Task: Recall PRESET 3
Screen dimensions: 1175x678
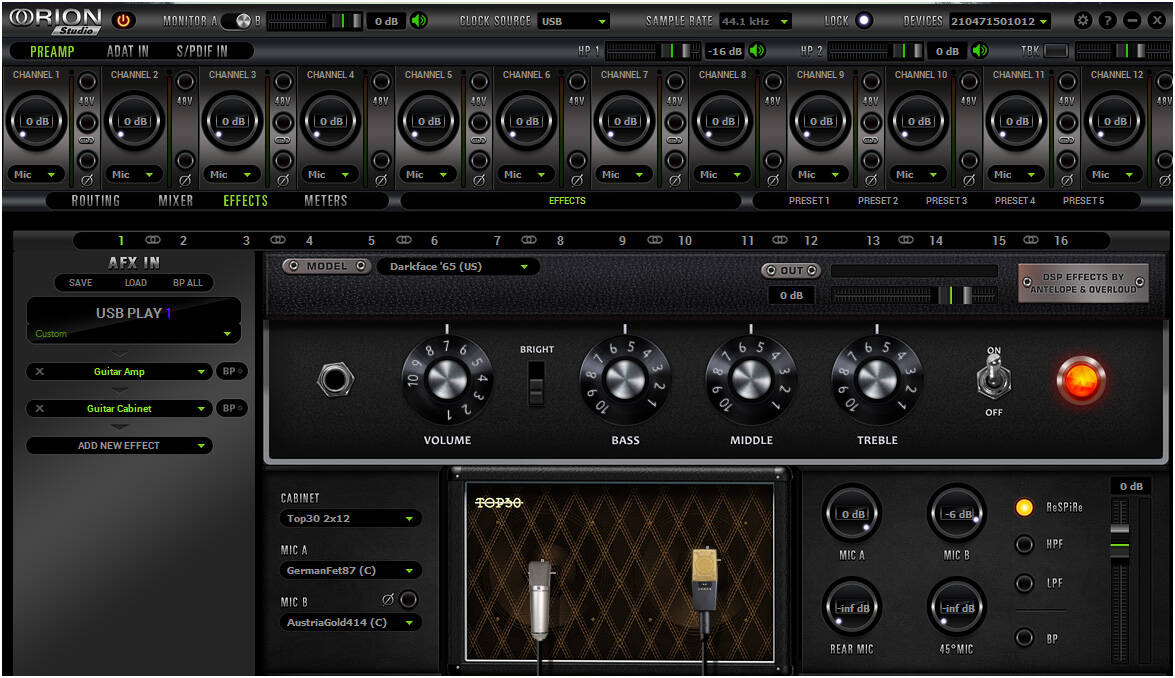Action: 946,201
